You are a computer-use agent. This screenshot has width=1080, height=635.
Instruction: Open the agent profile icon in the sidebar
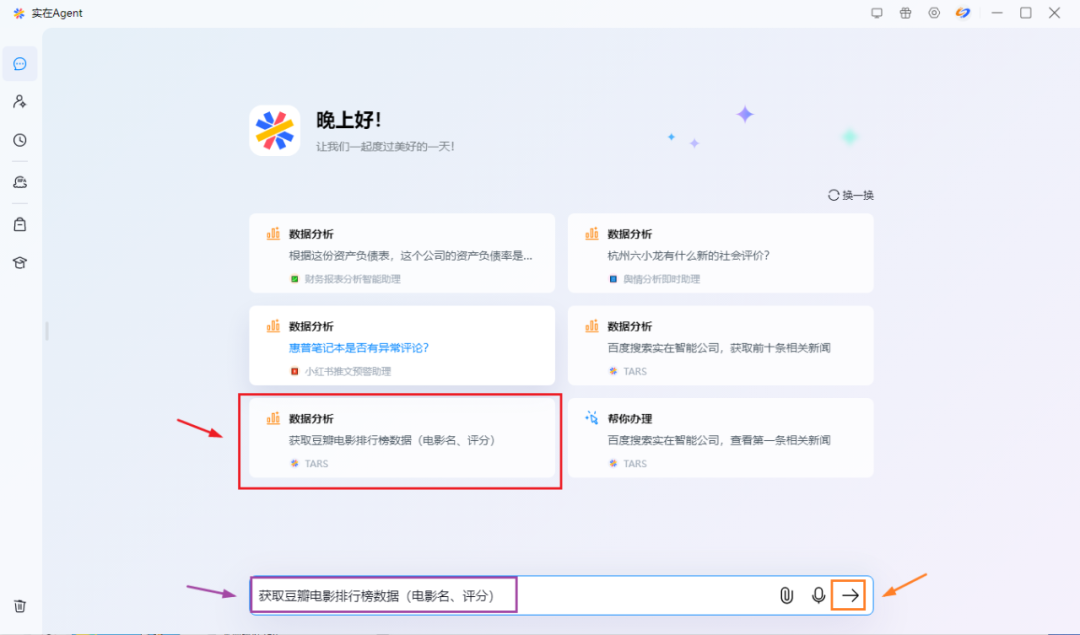(19, 100)
